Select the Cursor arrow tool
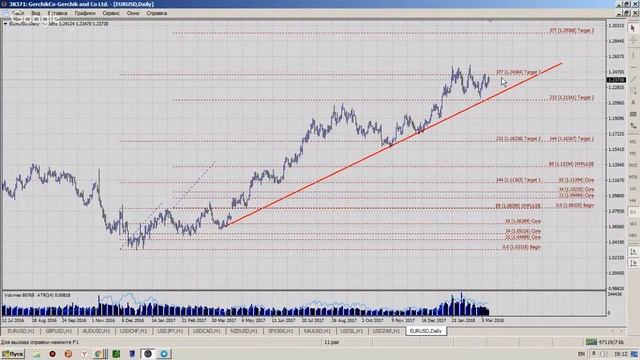The height and width of the screenshot is (360, 640). [633, 28]
